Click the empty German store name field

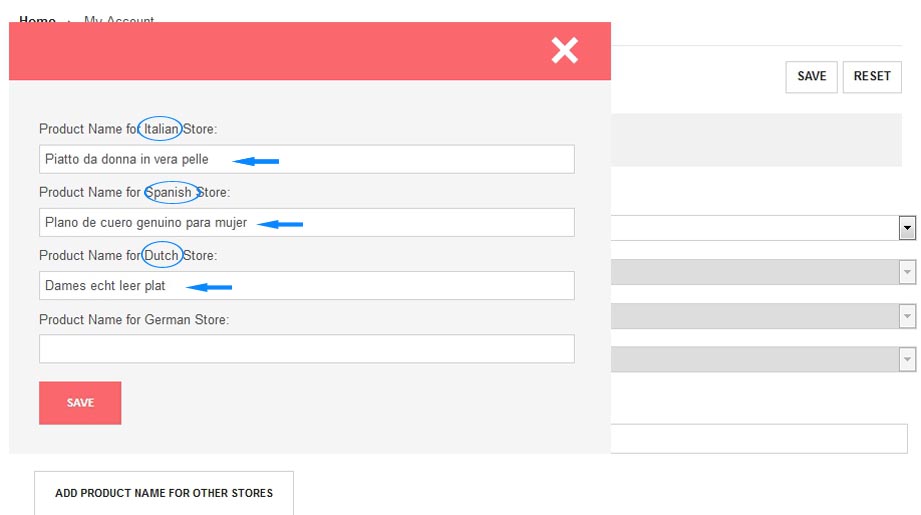(306, 349)
